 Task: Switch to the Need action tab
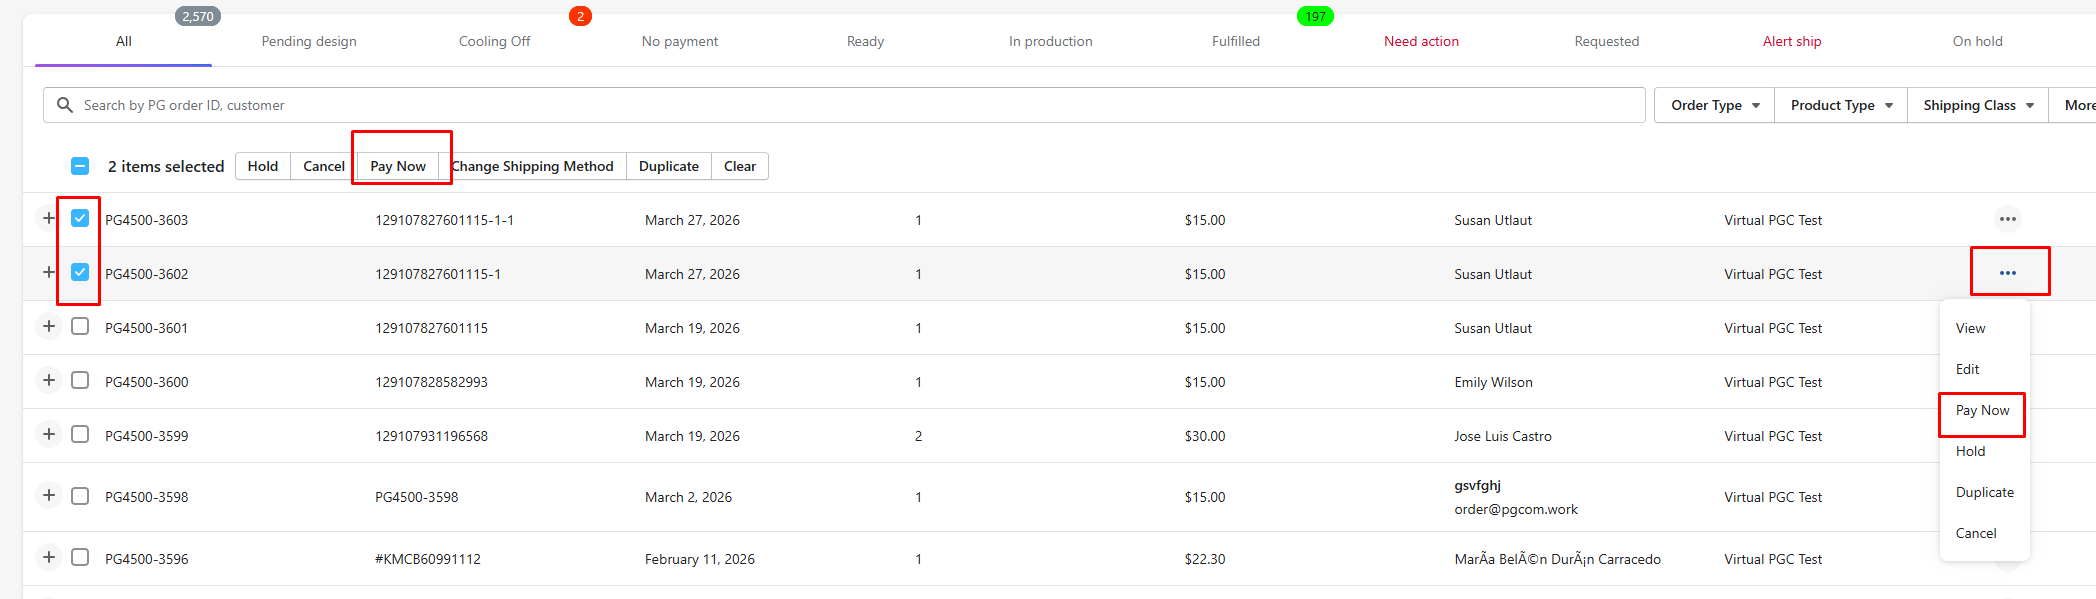(1421, 41)
